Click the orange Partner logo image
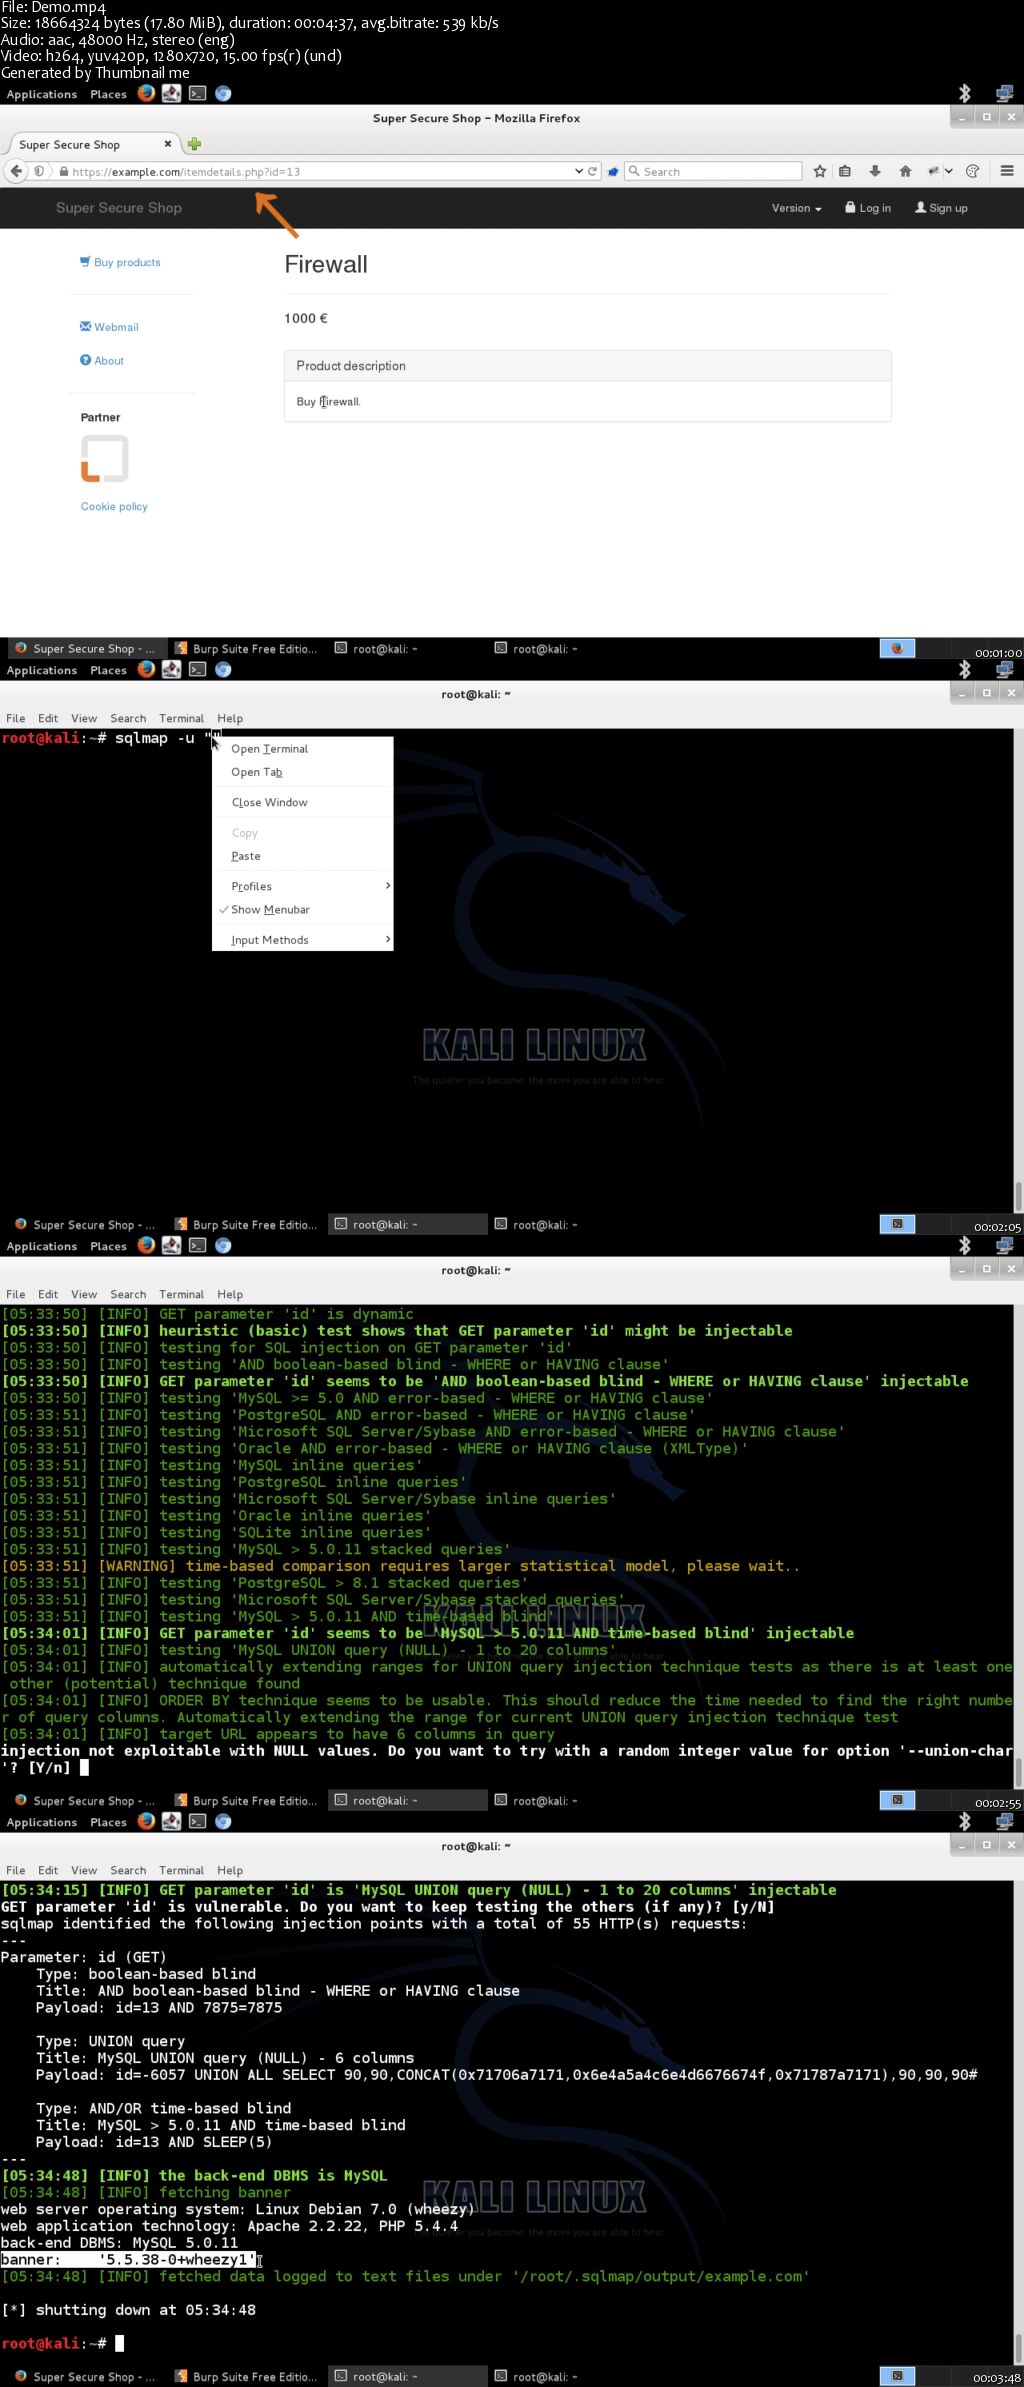The image size is (1024, 2387). (105, 459)
